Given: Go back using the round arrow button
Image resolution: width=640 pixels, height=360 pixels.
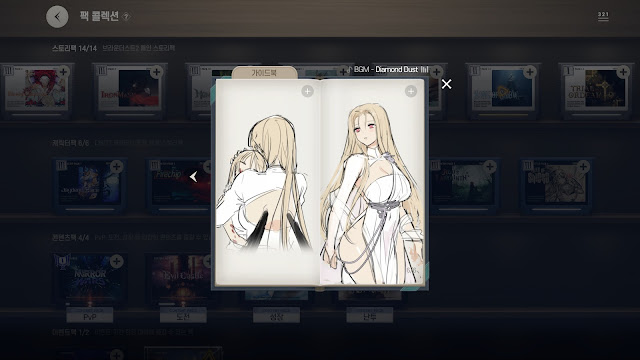Looking at the screenshot, I should click(x=57, y=17).
